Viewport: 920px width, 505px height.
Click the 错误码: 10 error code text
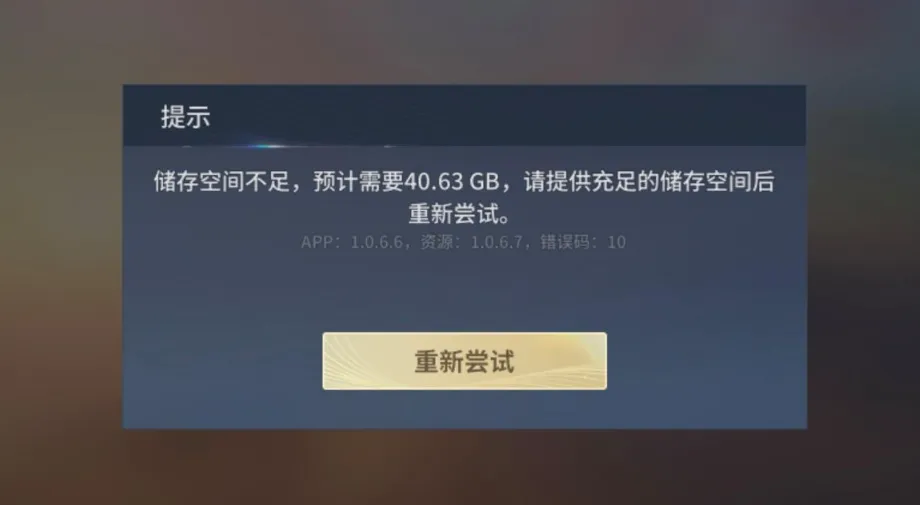(583, 242)
